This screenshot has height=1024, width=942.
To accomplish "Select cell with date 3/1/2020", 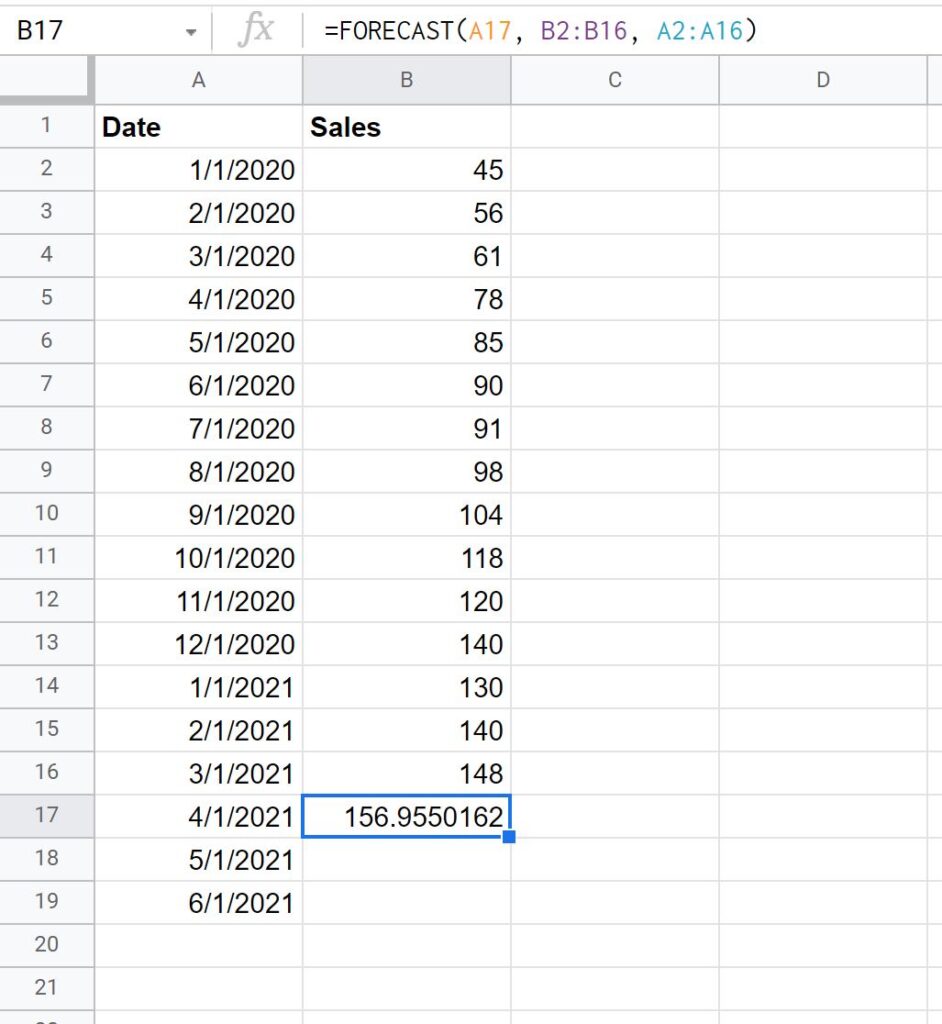I will 199,256.
